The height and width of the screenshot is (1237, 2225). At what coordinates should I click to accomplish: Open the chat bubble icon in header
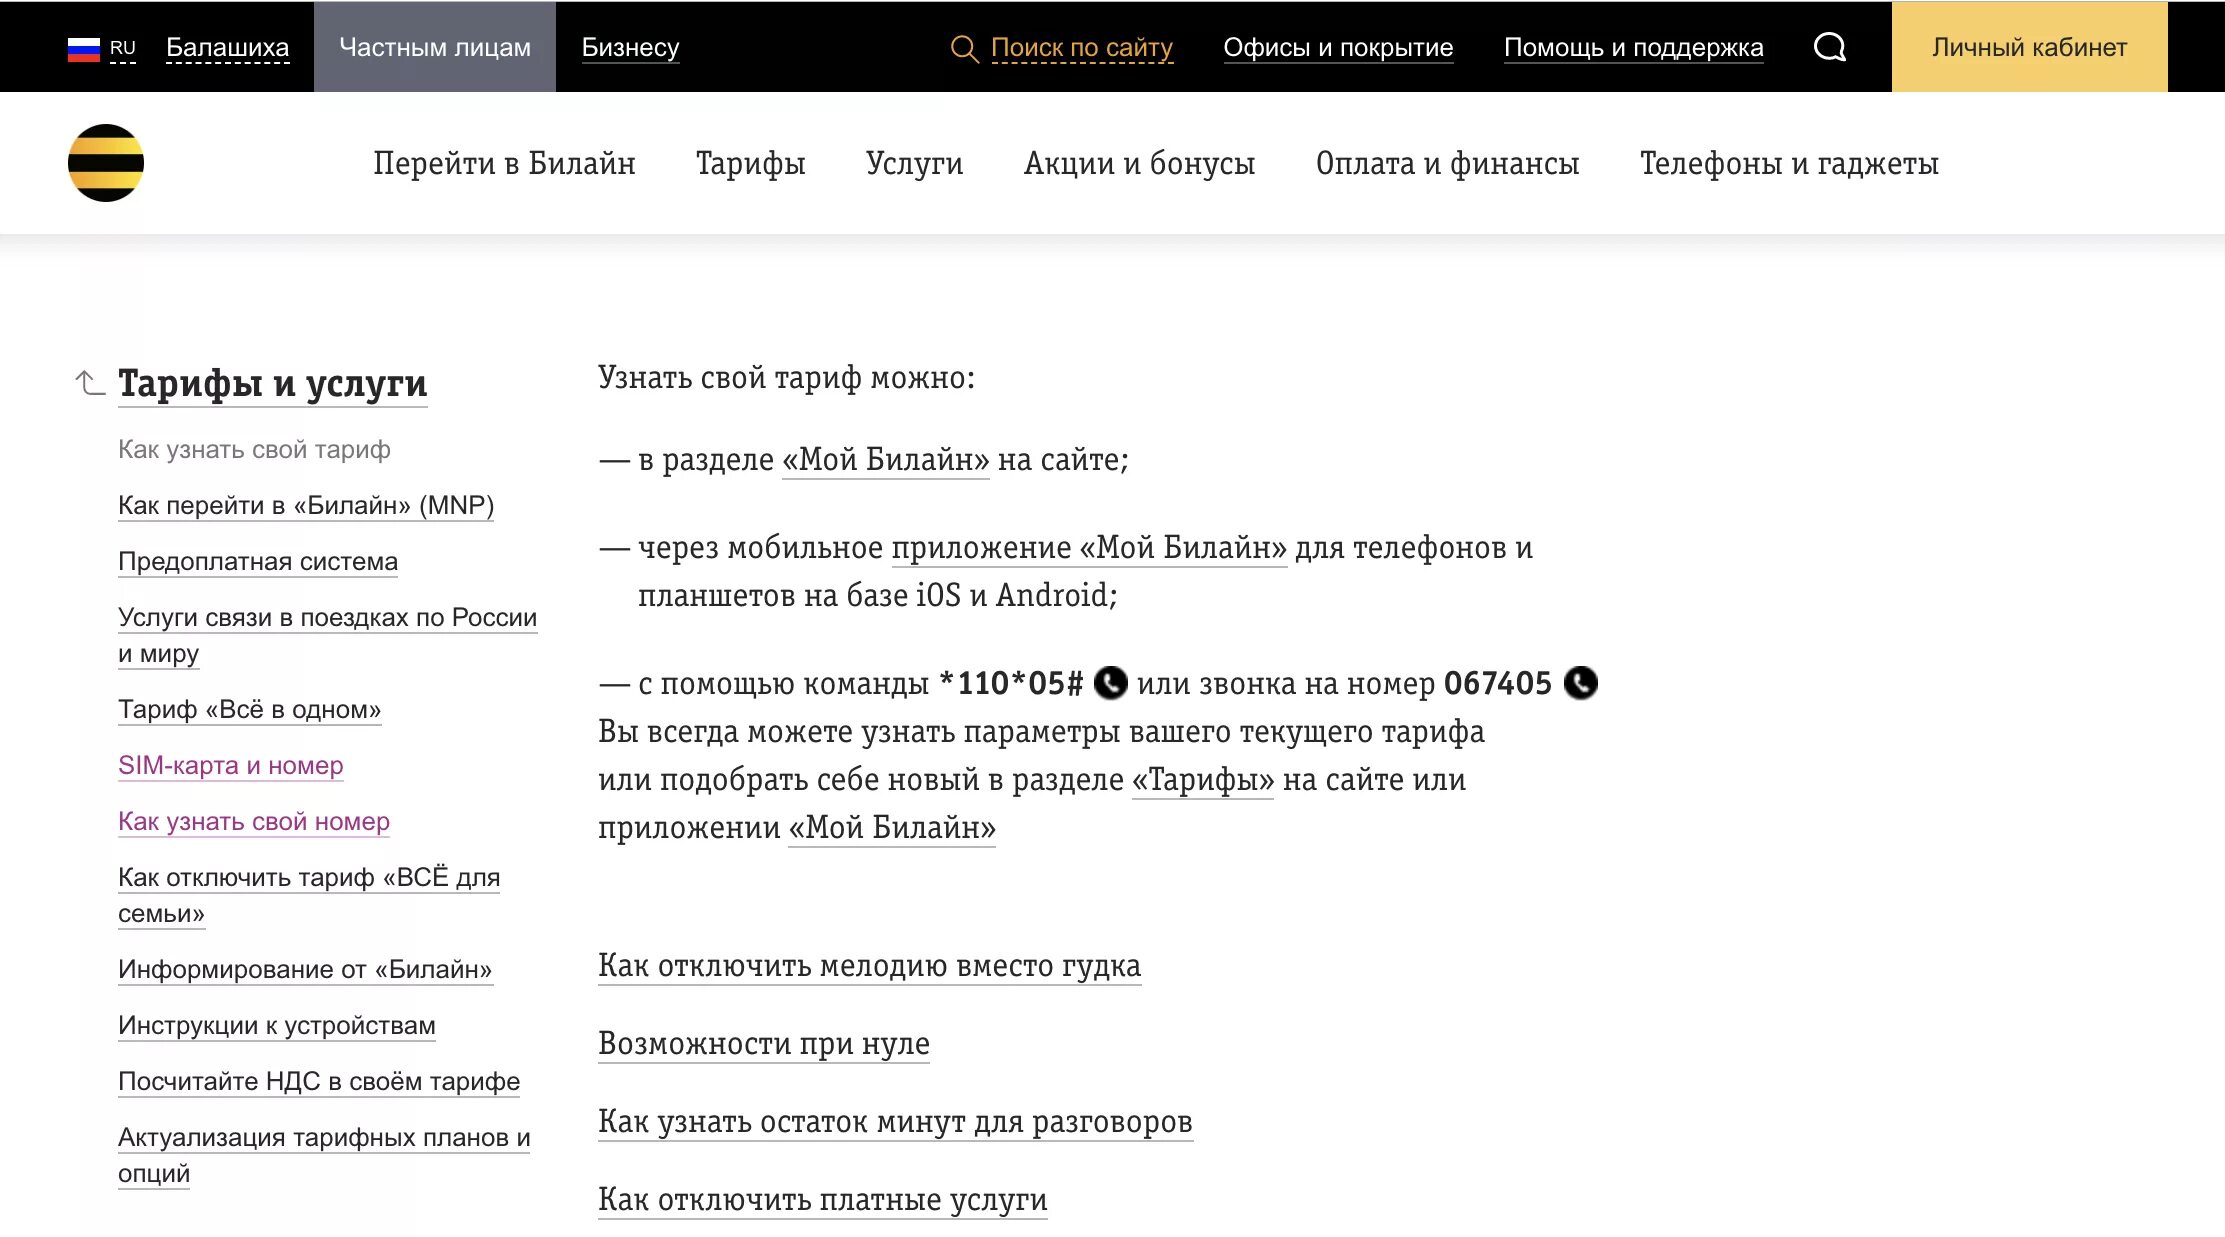[x=1829, y=47]
